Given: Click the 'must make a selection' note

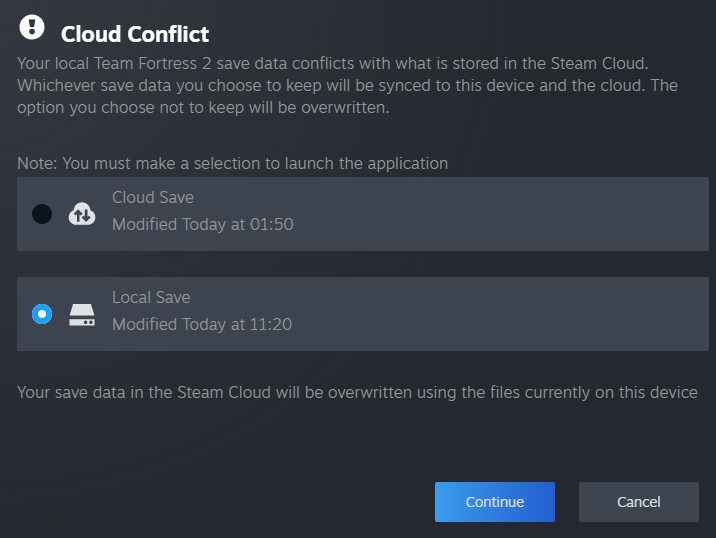Looking at the screenshot, I should (232, 162).
